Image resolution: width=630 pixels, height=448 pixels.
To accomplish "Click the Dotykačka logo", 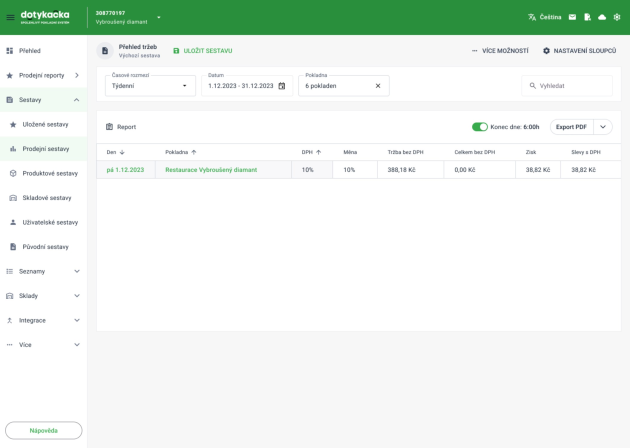I will pos(45,17).
